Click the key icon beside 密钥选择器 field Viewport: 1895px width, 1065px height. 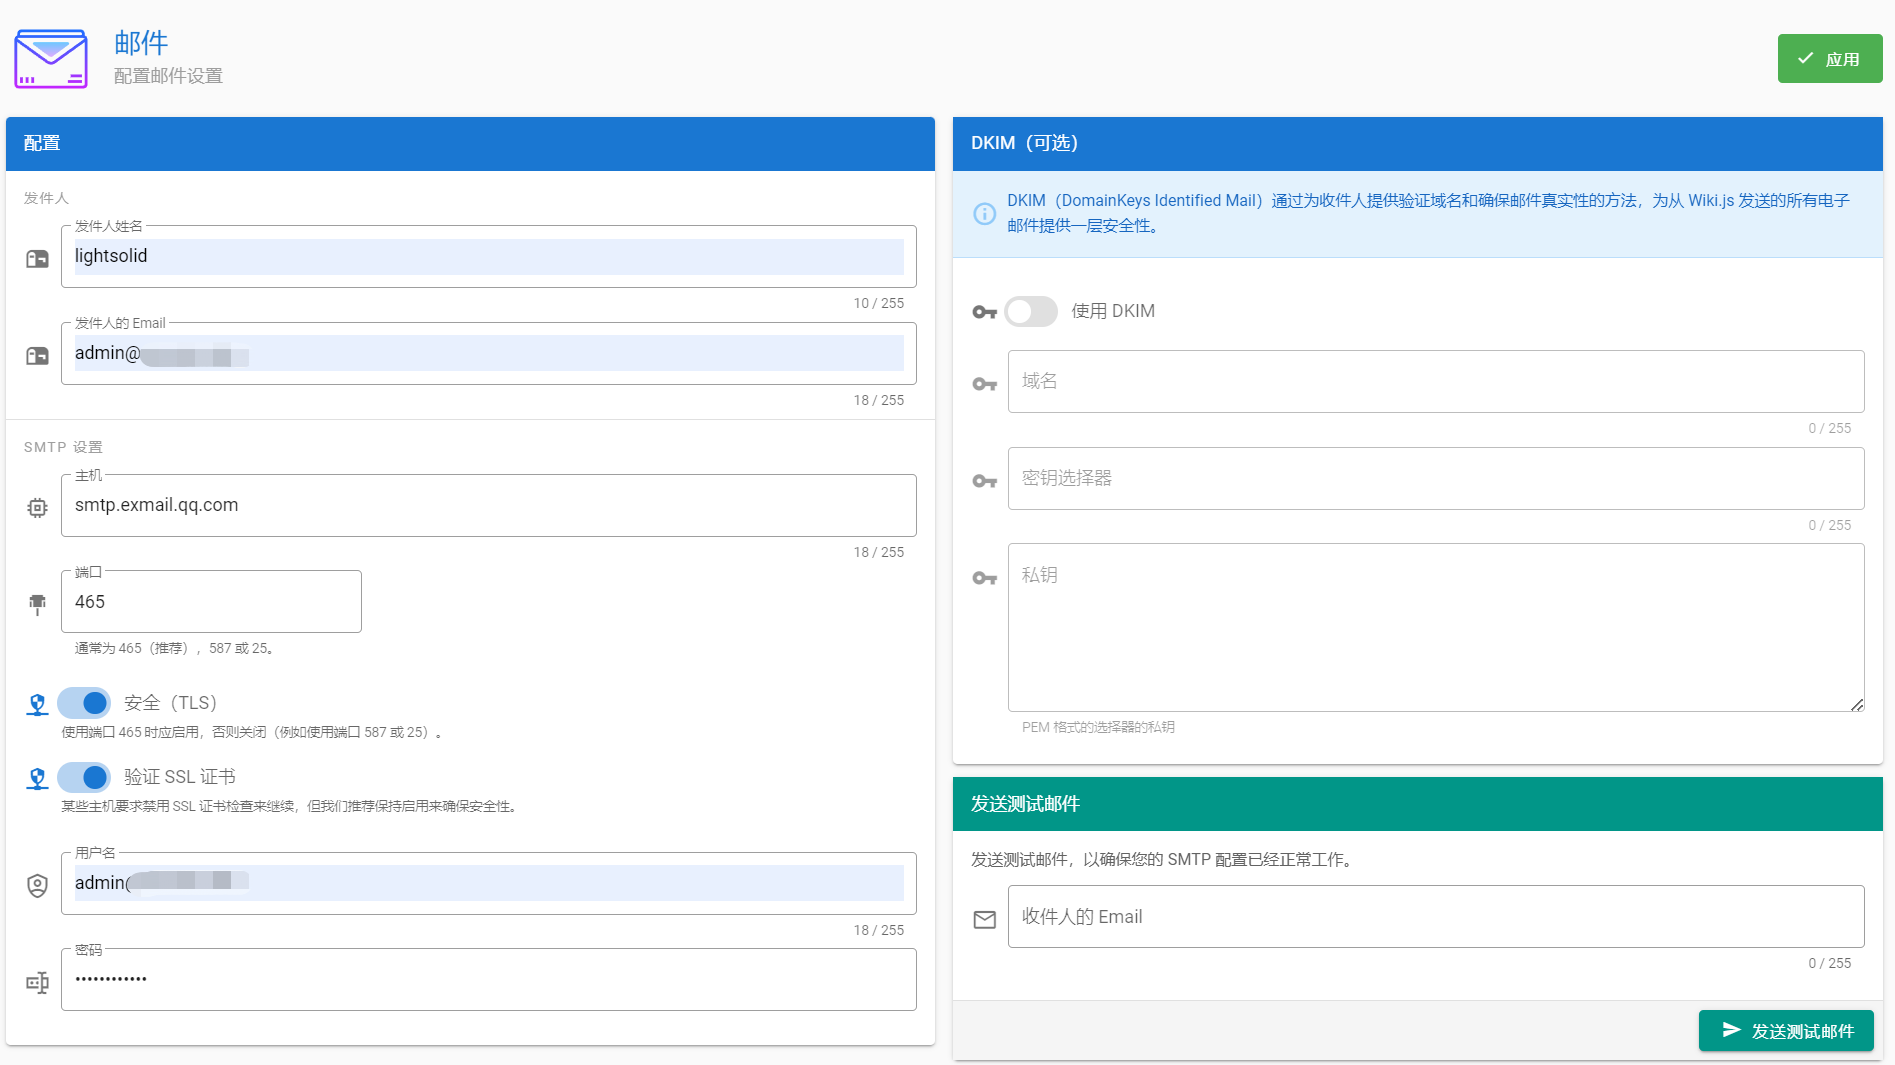(x=985, y=481)
